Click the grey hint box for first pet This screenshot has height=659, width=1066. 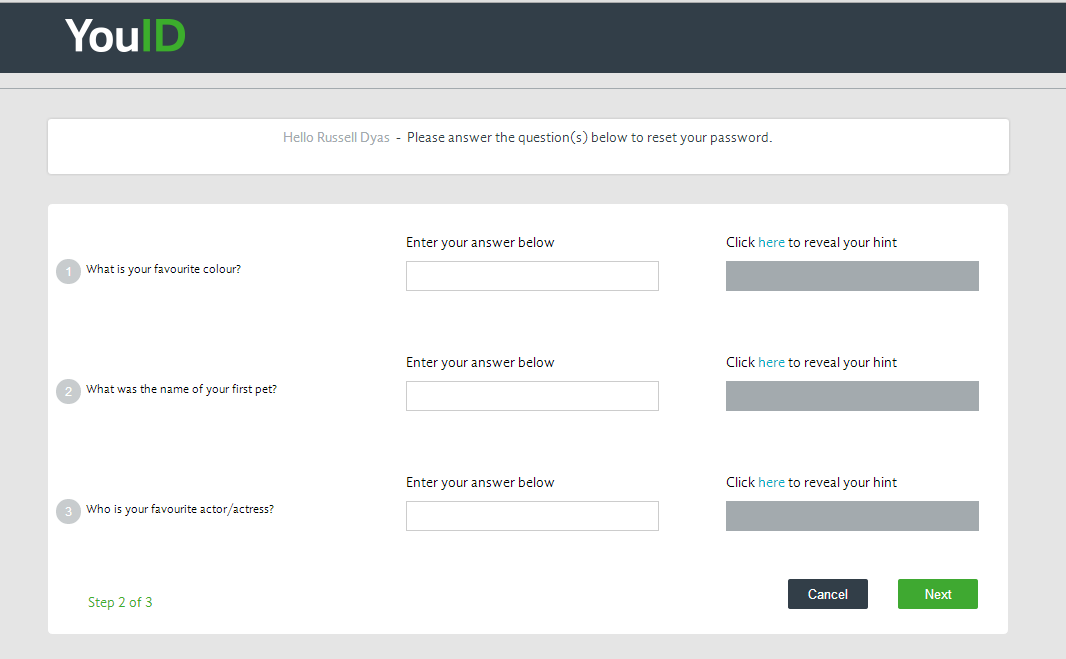(x=852, y=396)
